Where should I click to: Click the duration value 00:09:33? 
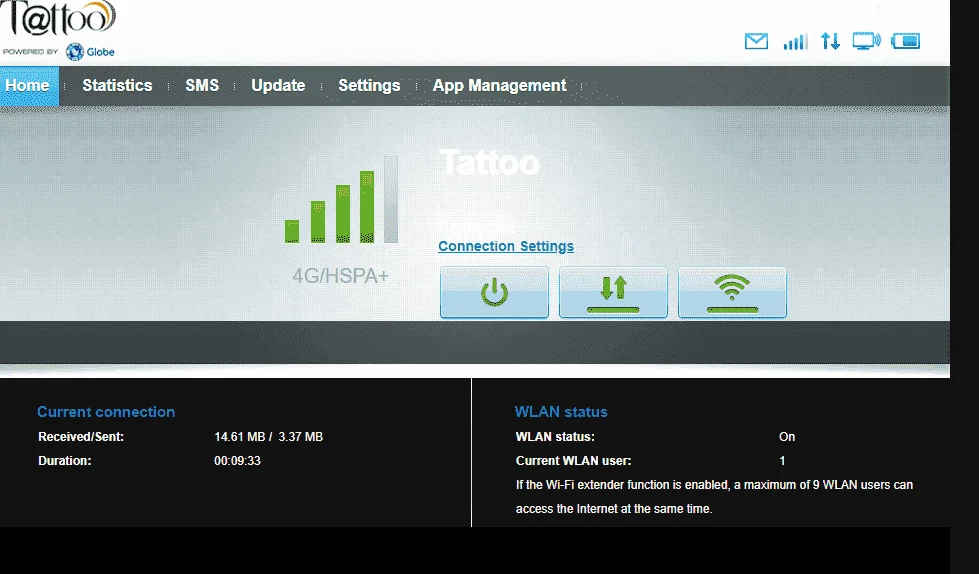tap(237, 461)
